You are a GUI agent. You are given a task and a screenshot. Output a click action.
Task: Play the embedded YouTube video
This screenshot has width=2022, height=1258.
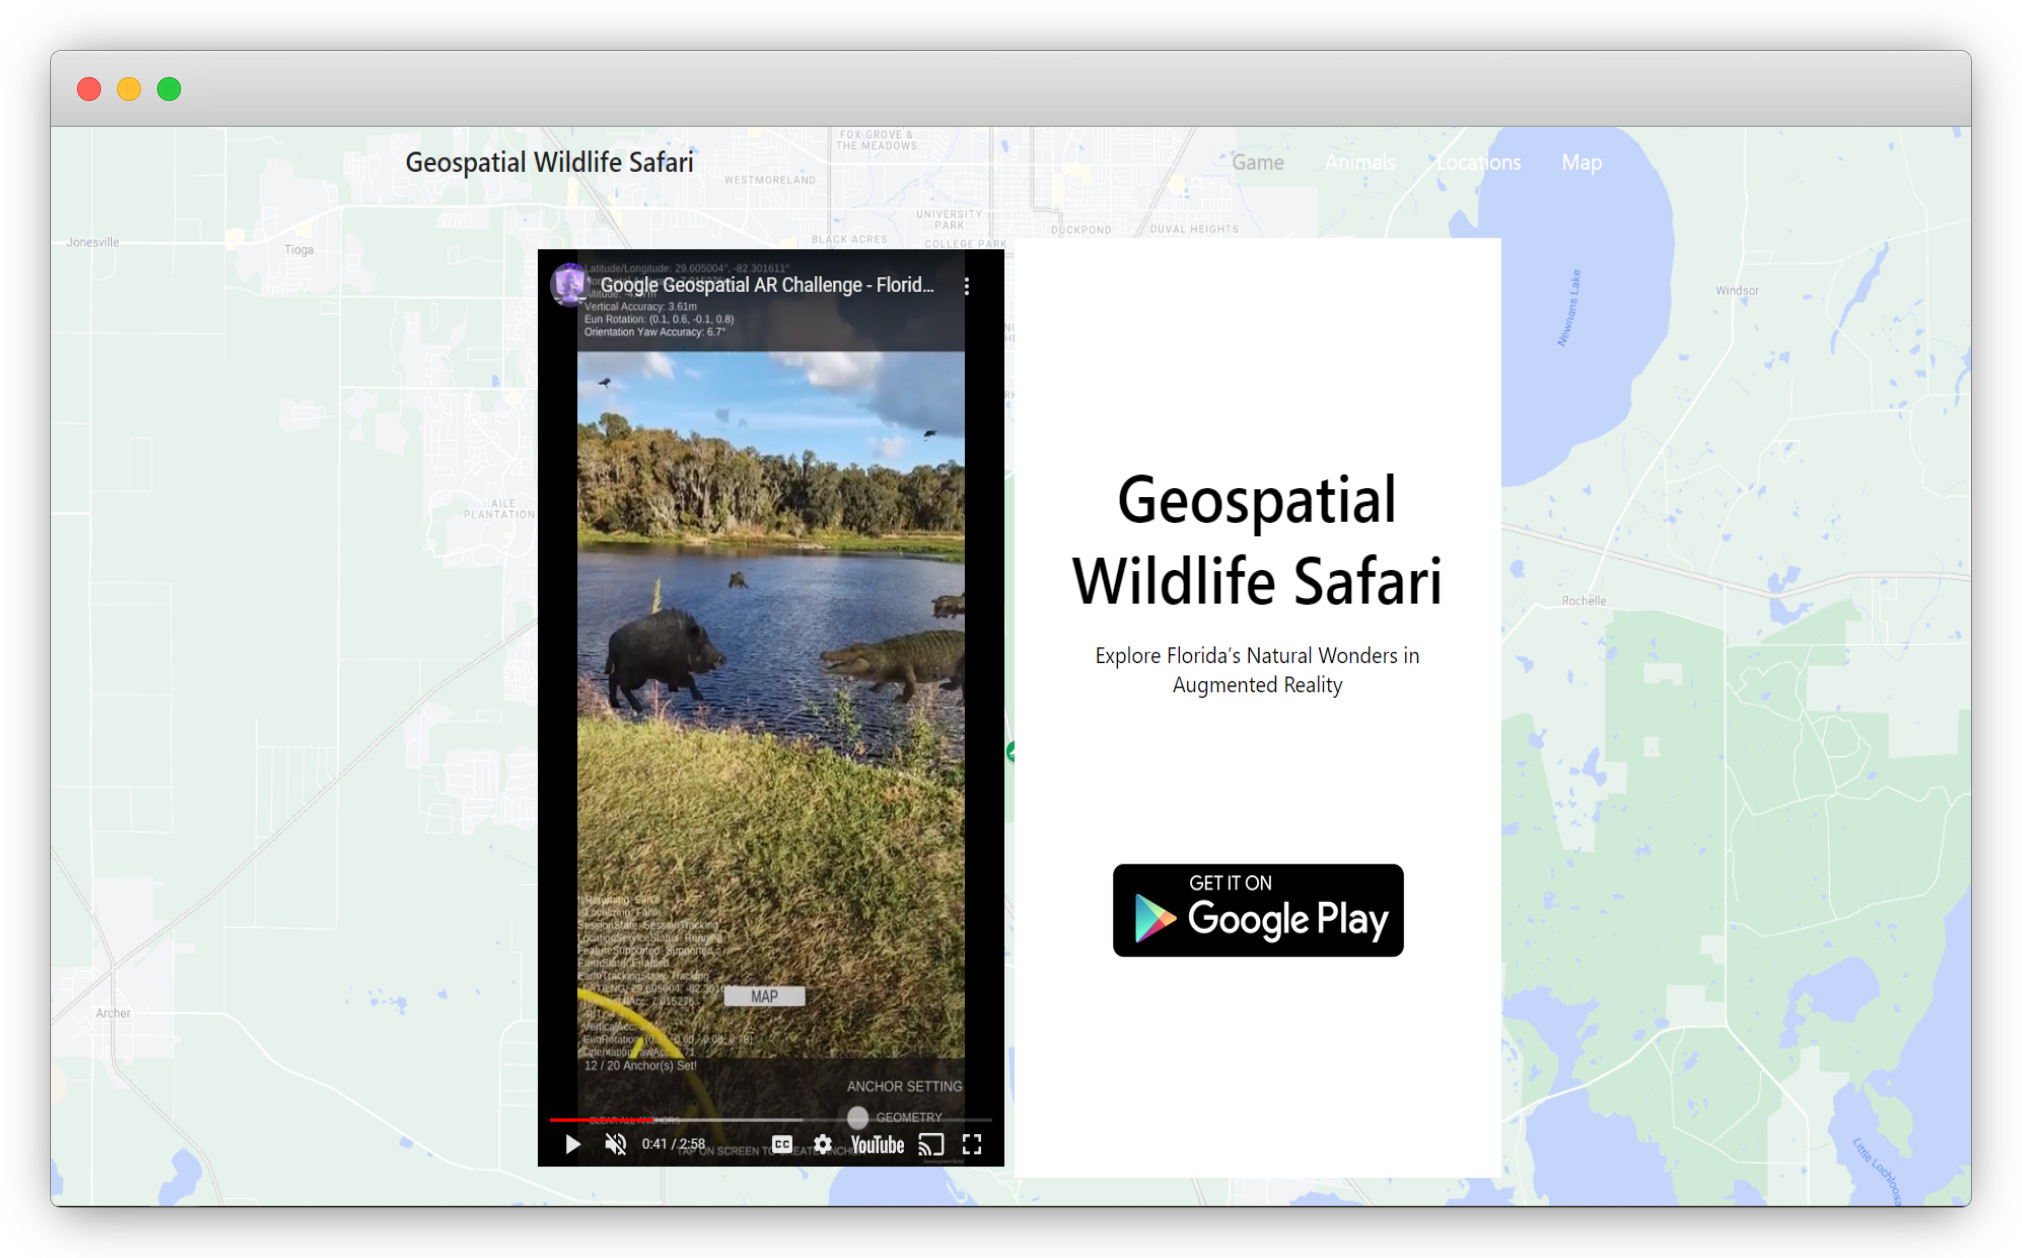click(572, 1144)
